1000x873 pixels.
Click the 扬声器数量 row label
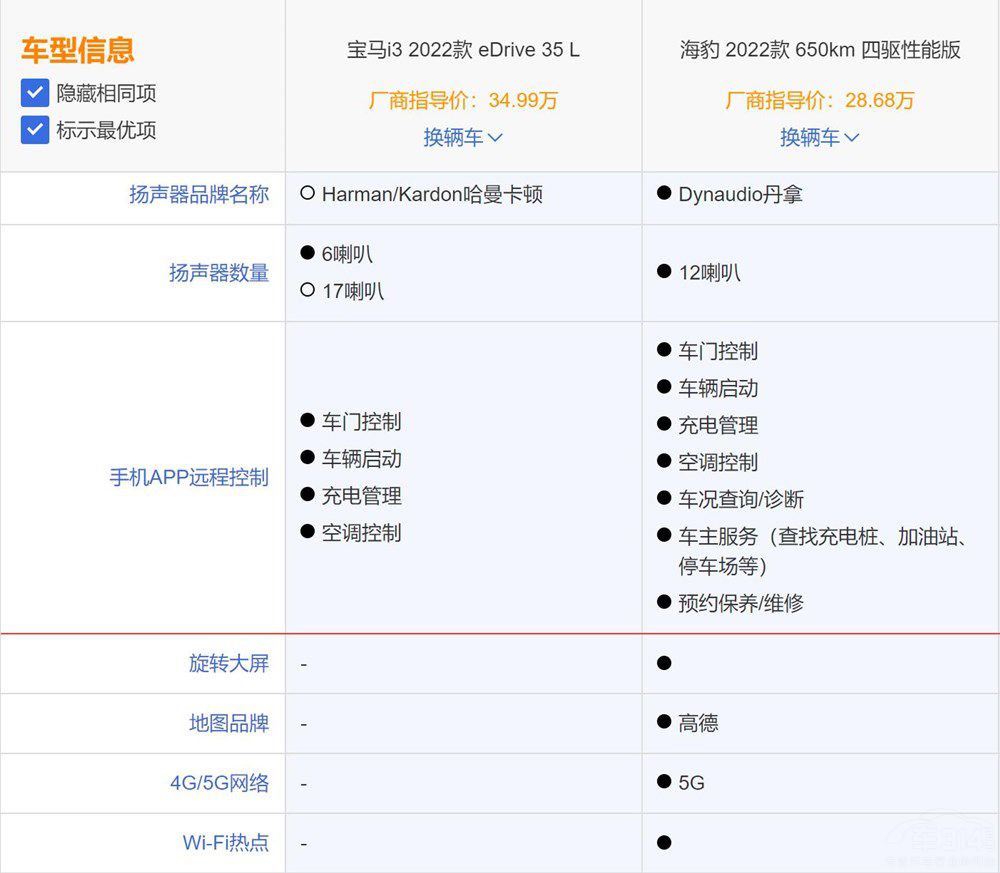tap(219, 273)
